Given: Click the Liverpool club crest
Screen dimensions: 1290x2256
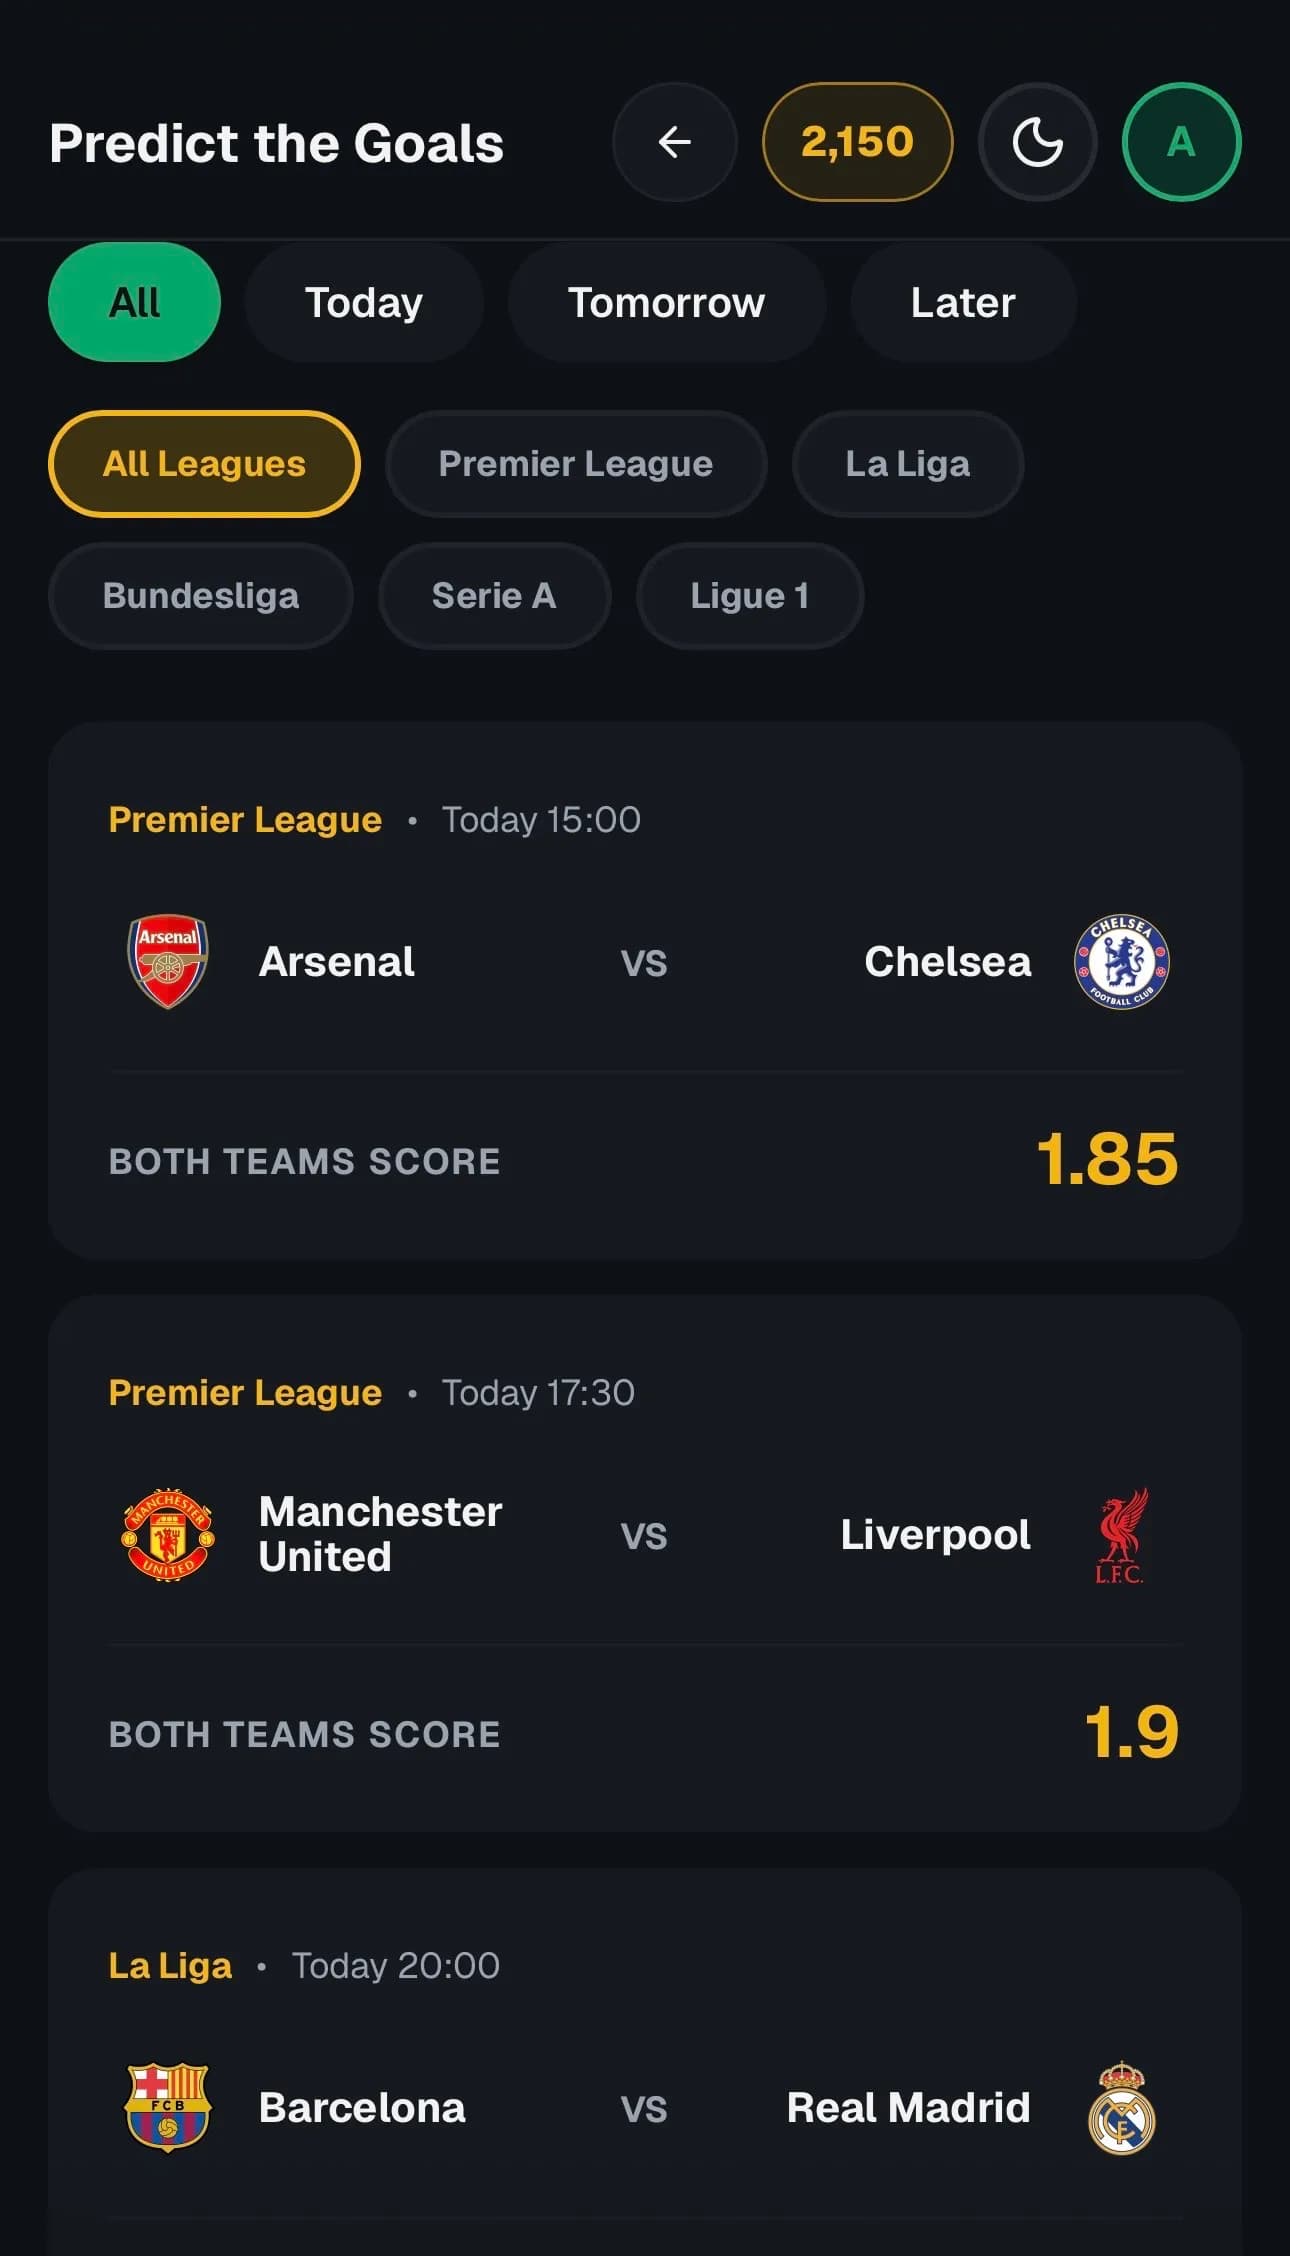Looking at the screenshot, I should point(1121,1535).
